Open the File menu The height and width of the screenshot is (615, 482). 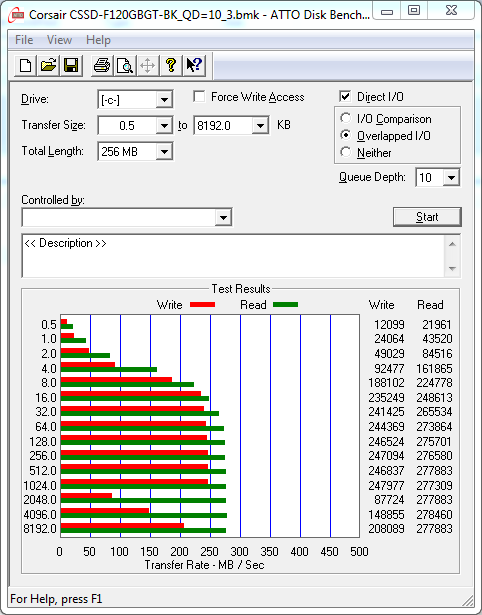[x=24, y=40]
